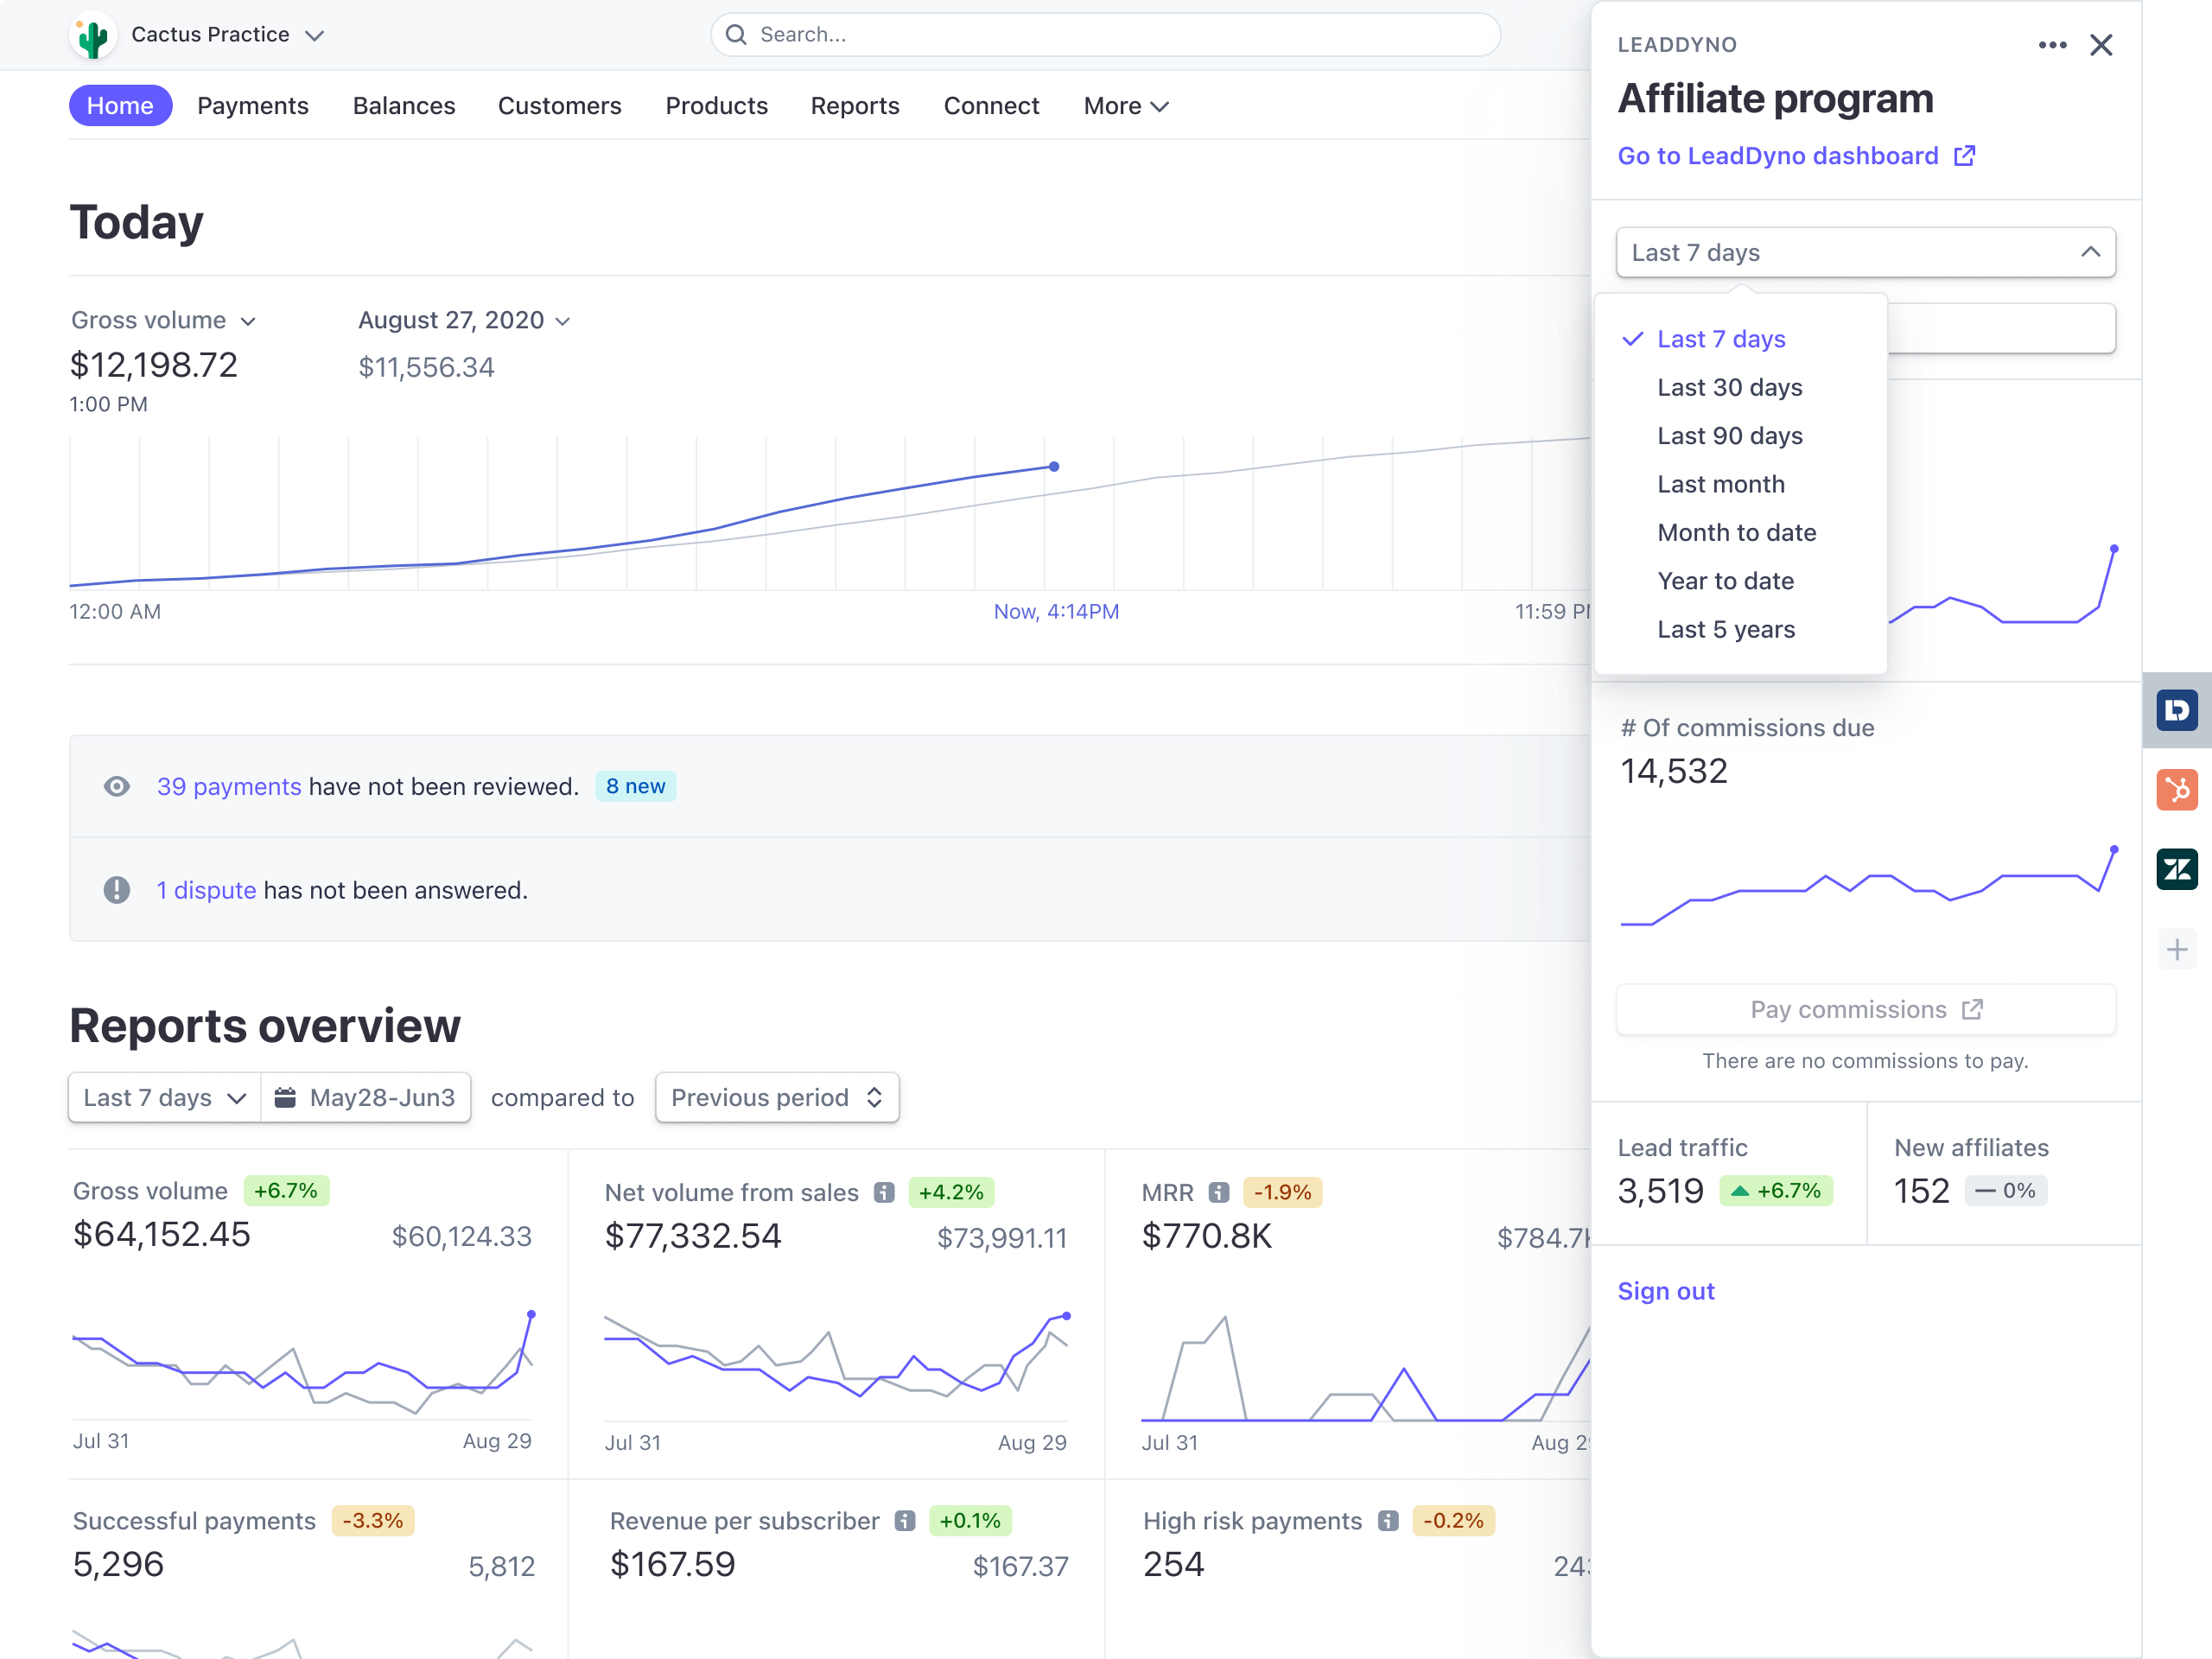Open the LeadDyno app icon in sidebar
This screenshot has width=2212, height=1659.
[2177, 710]
